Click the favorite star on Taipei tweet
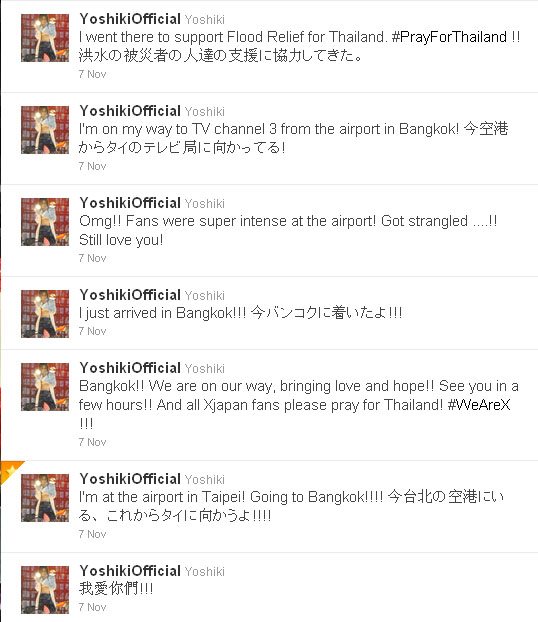The height and width of the screenshot is (622, 538). pos(10,470)
